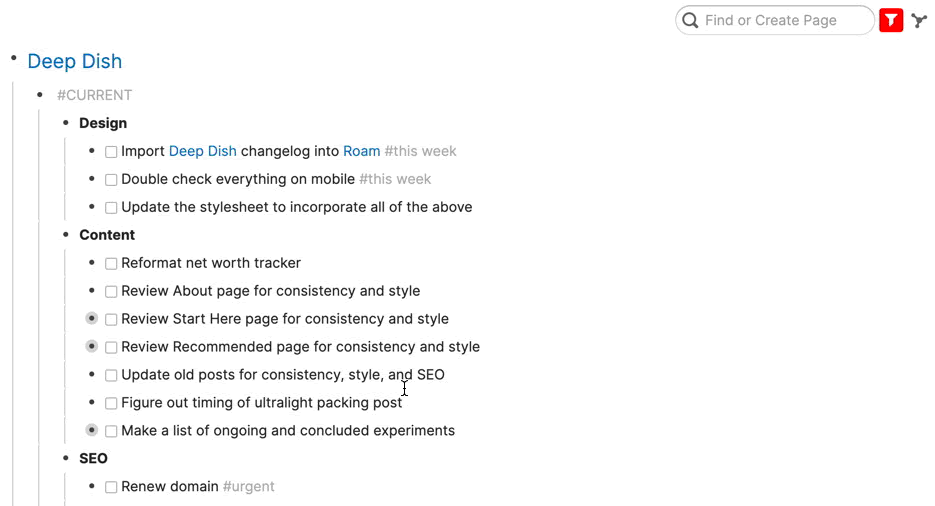Viewport: 935px width, 506px height.
Task: Click the #this week tag on mobile task
Action: pos(395,179)
